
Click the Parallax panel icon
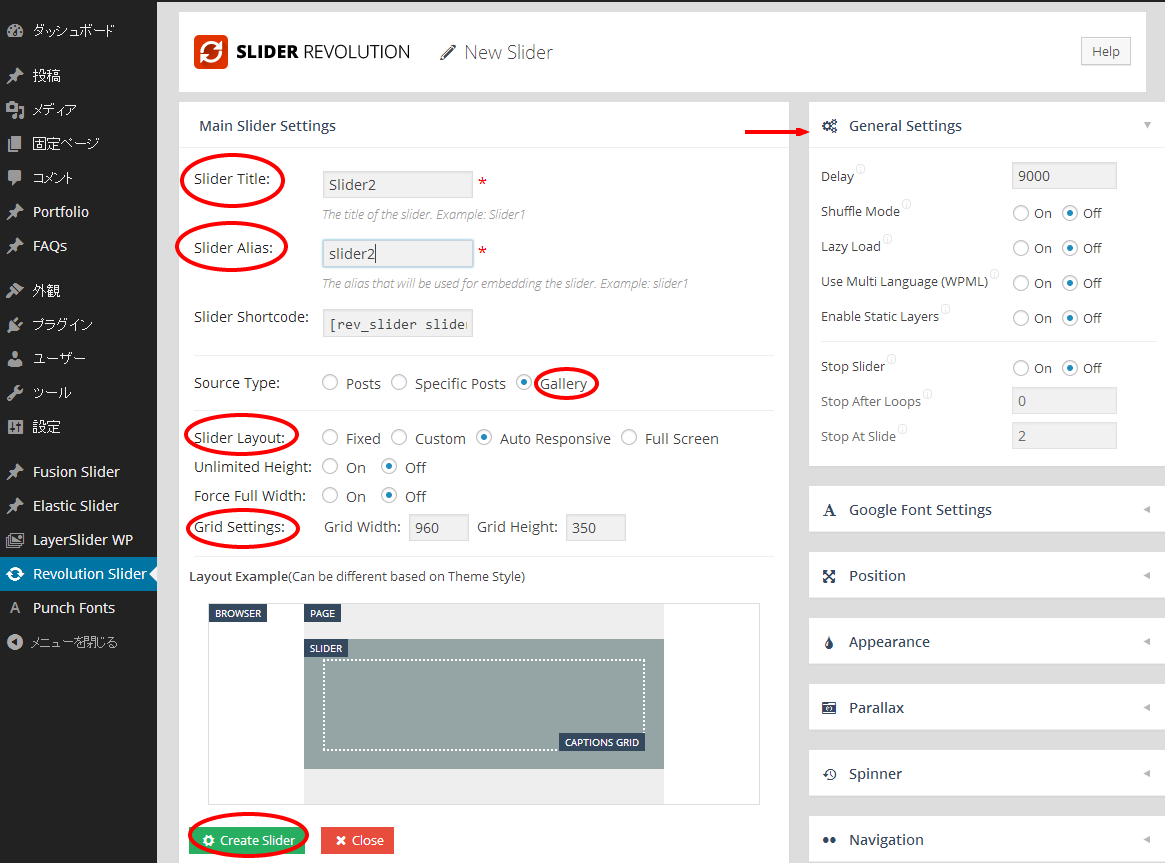(829, 708)
